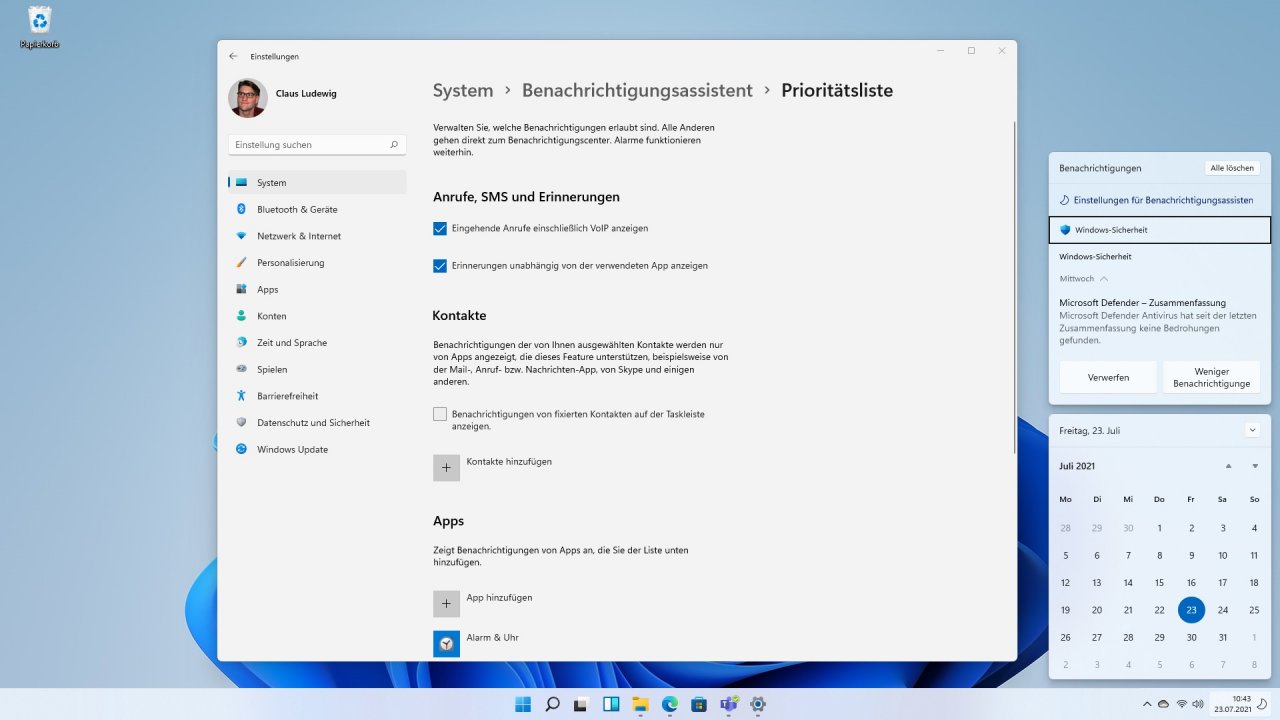Collapse the calendar with the chevron by Freitag, 23. Juli

tap(1253, 430)
